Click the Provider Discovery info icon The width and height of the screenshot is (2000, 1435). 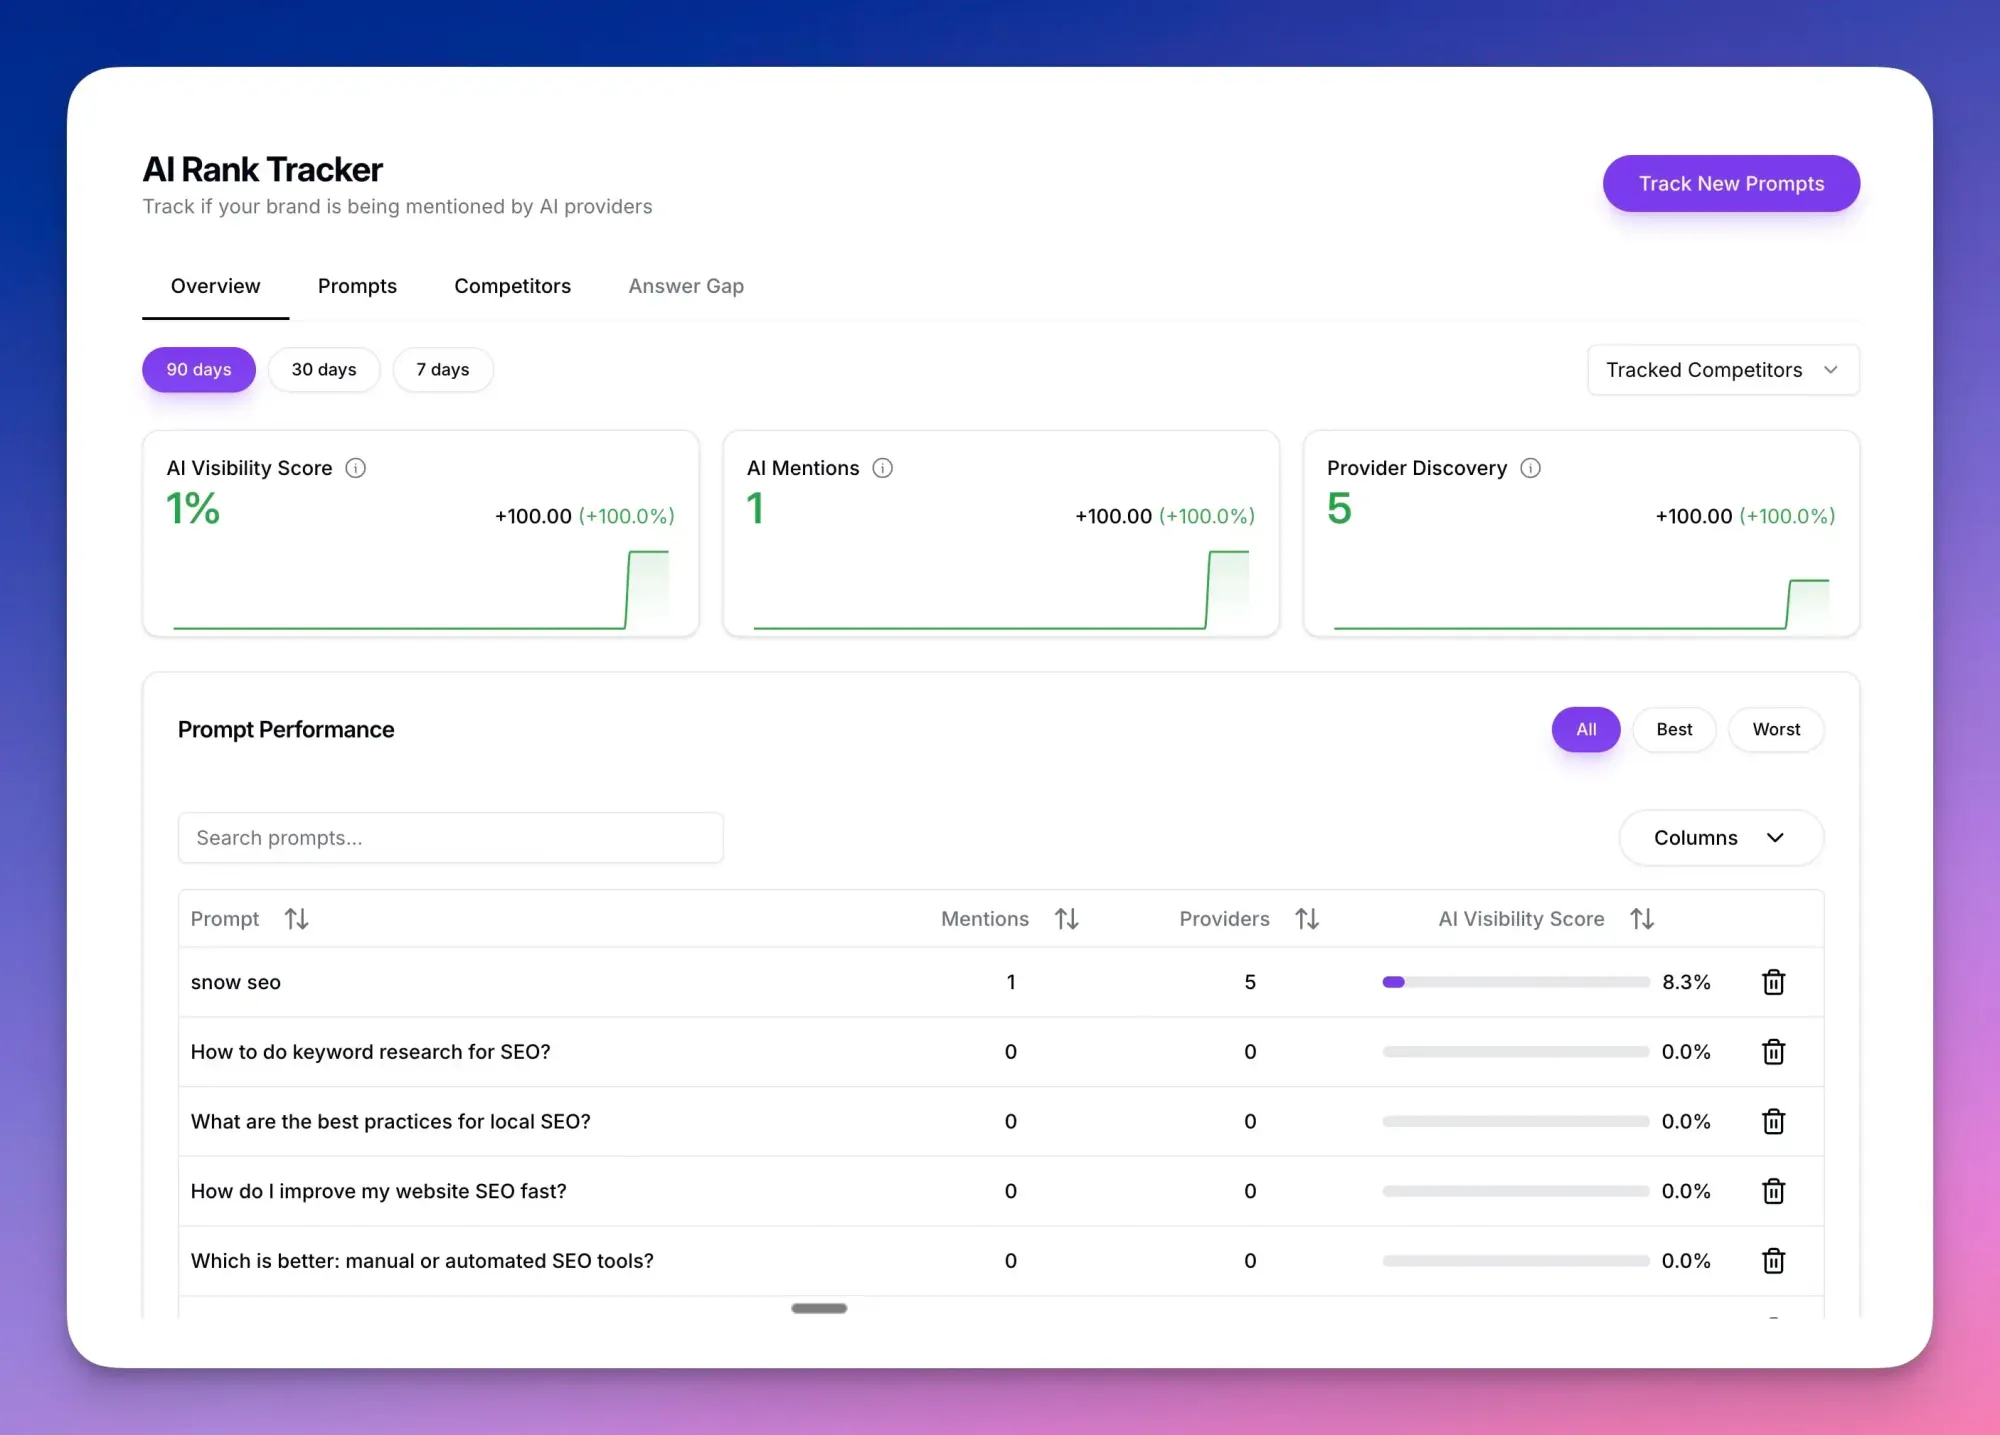tap(1530, 467)
